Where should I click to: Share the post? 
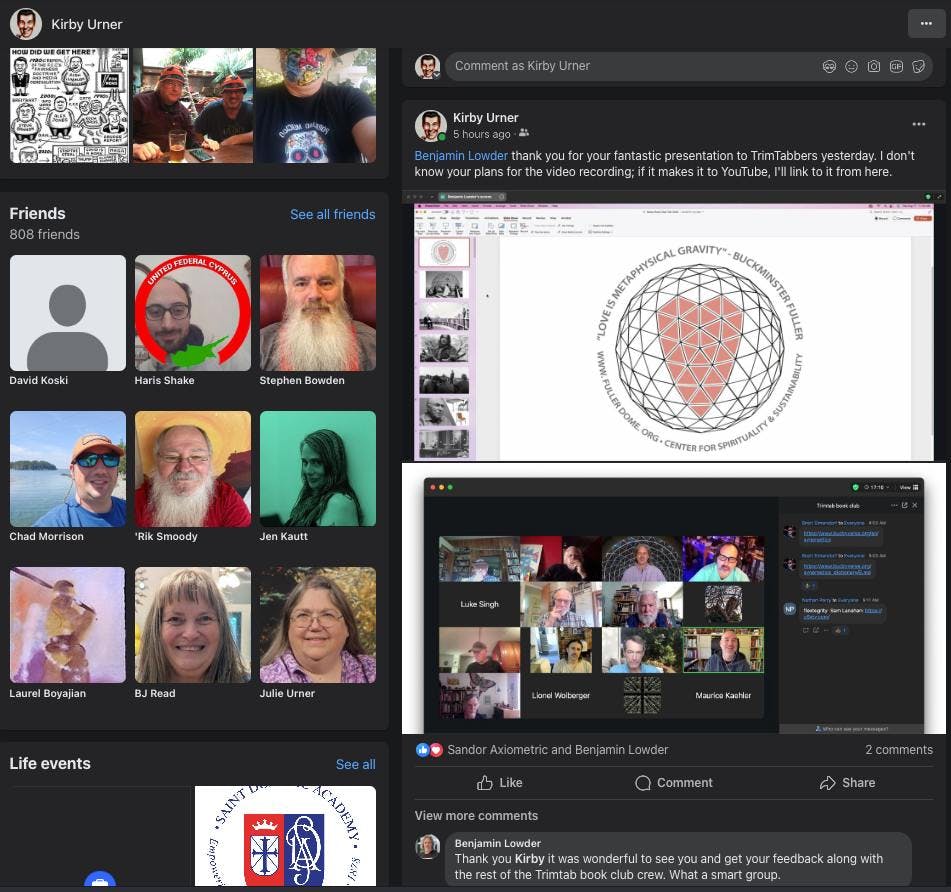tap(847, 783)
